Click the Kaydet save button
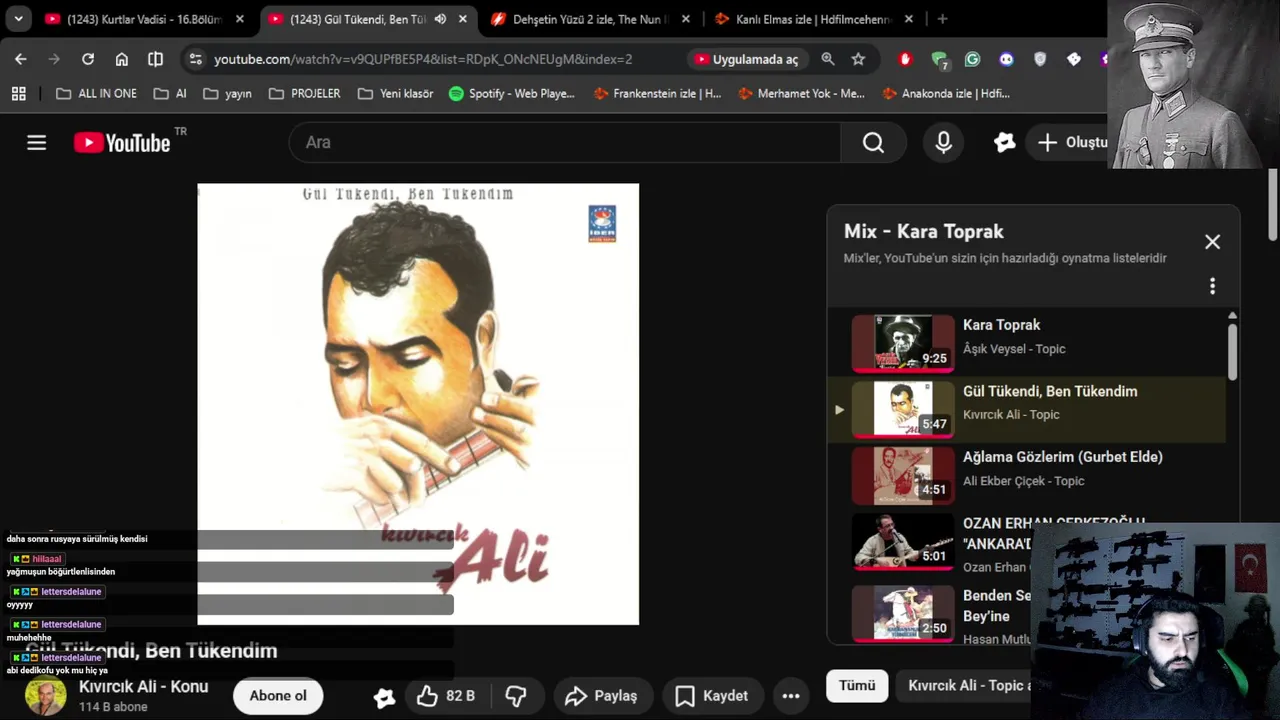 point(712,696)
